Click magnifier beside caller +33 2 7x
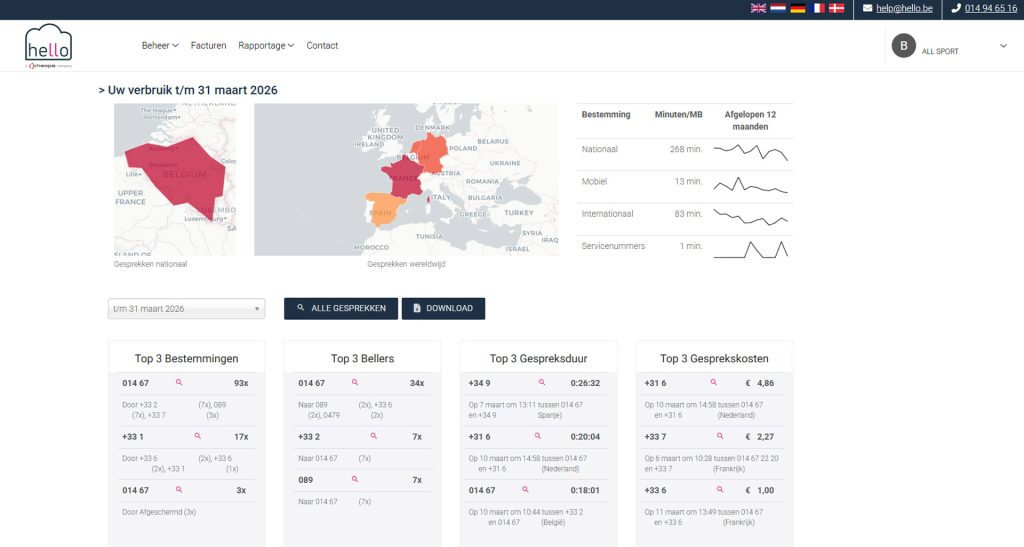 click(x=374, y=436)
